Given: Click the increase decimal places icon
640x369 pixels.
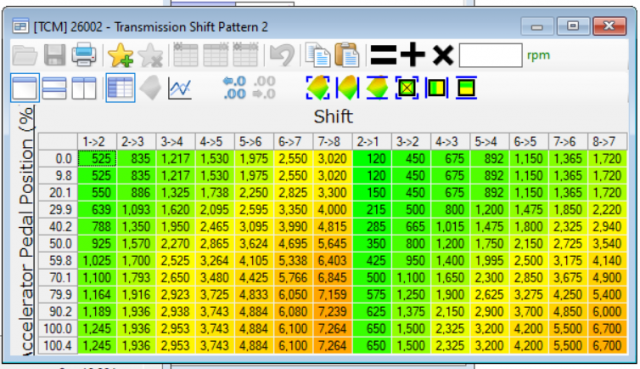Looking at the screenshot, I should coord(234,88).
